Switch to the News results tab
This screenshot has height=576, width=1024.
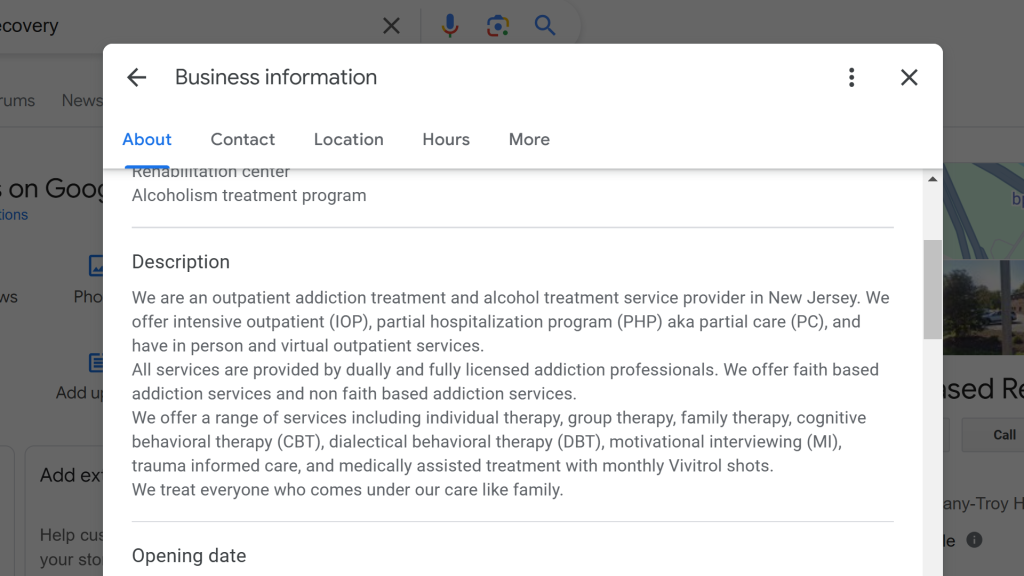82,100
